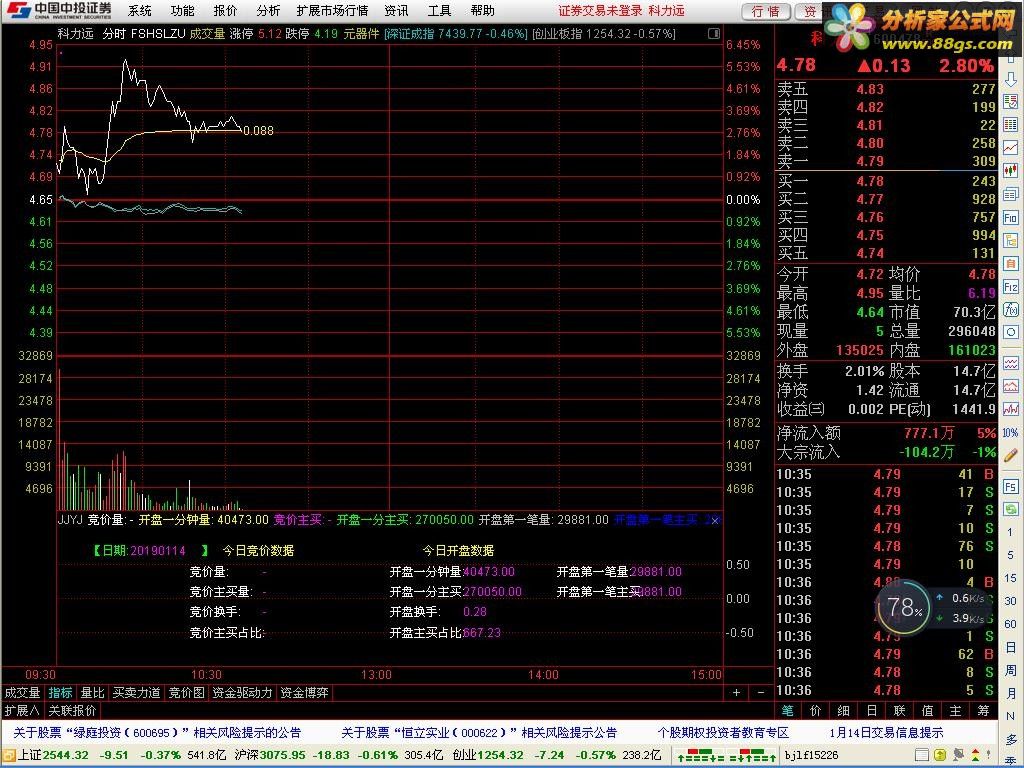Select weekly (周) period in sidebar

(1010, 670)
